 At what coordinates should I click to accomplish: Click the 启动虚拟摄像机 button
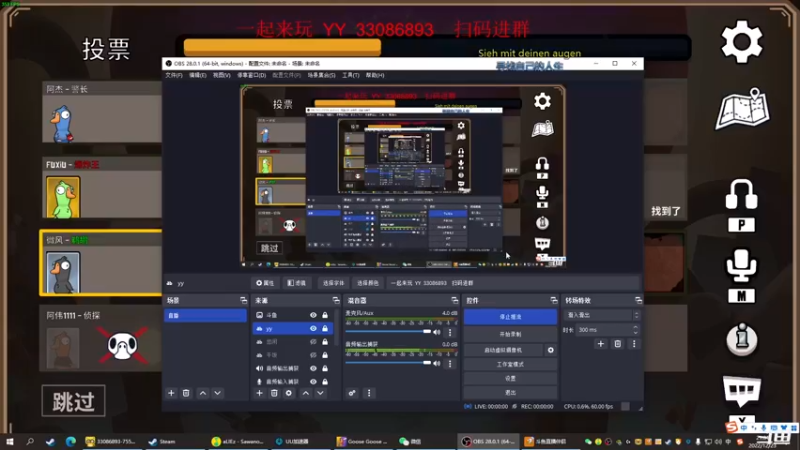pos(504,350)
